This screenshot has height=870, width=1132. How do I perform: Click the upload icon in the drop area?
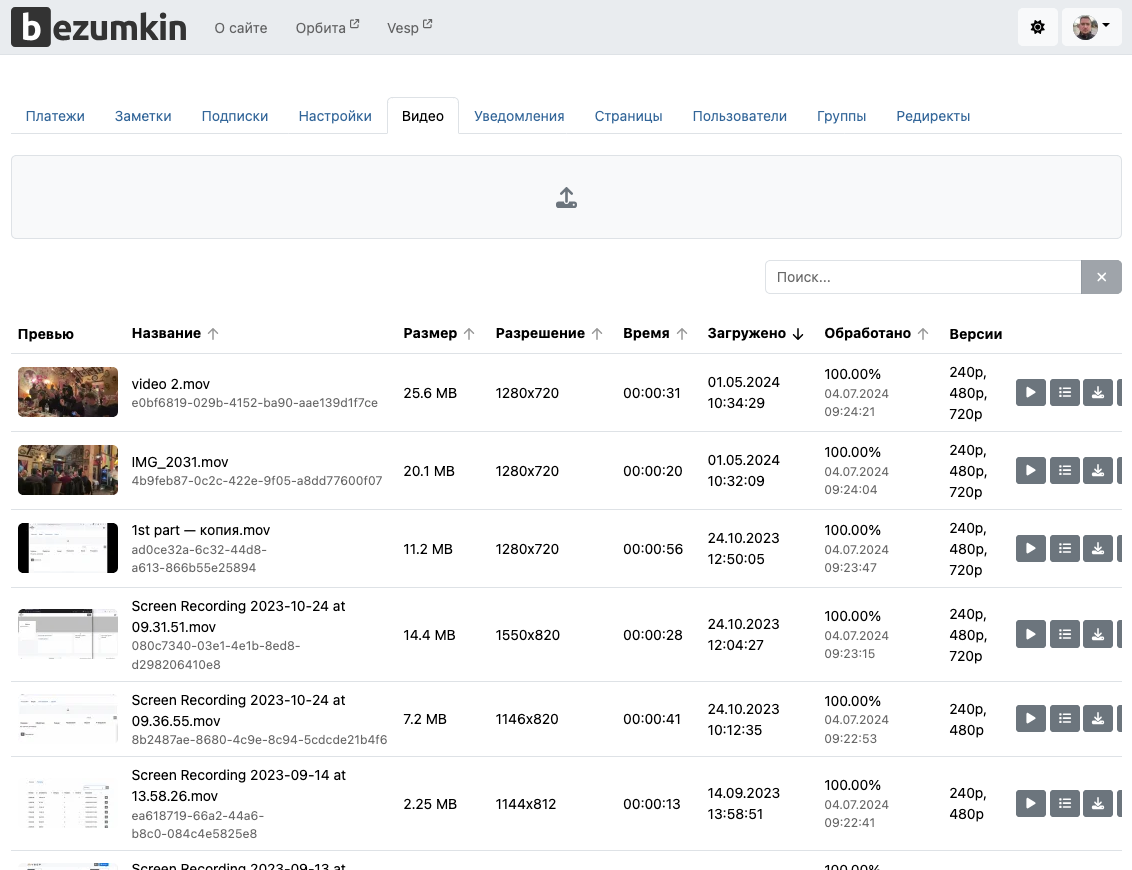click(x=566, y=198)
